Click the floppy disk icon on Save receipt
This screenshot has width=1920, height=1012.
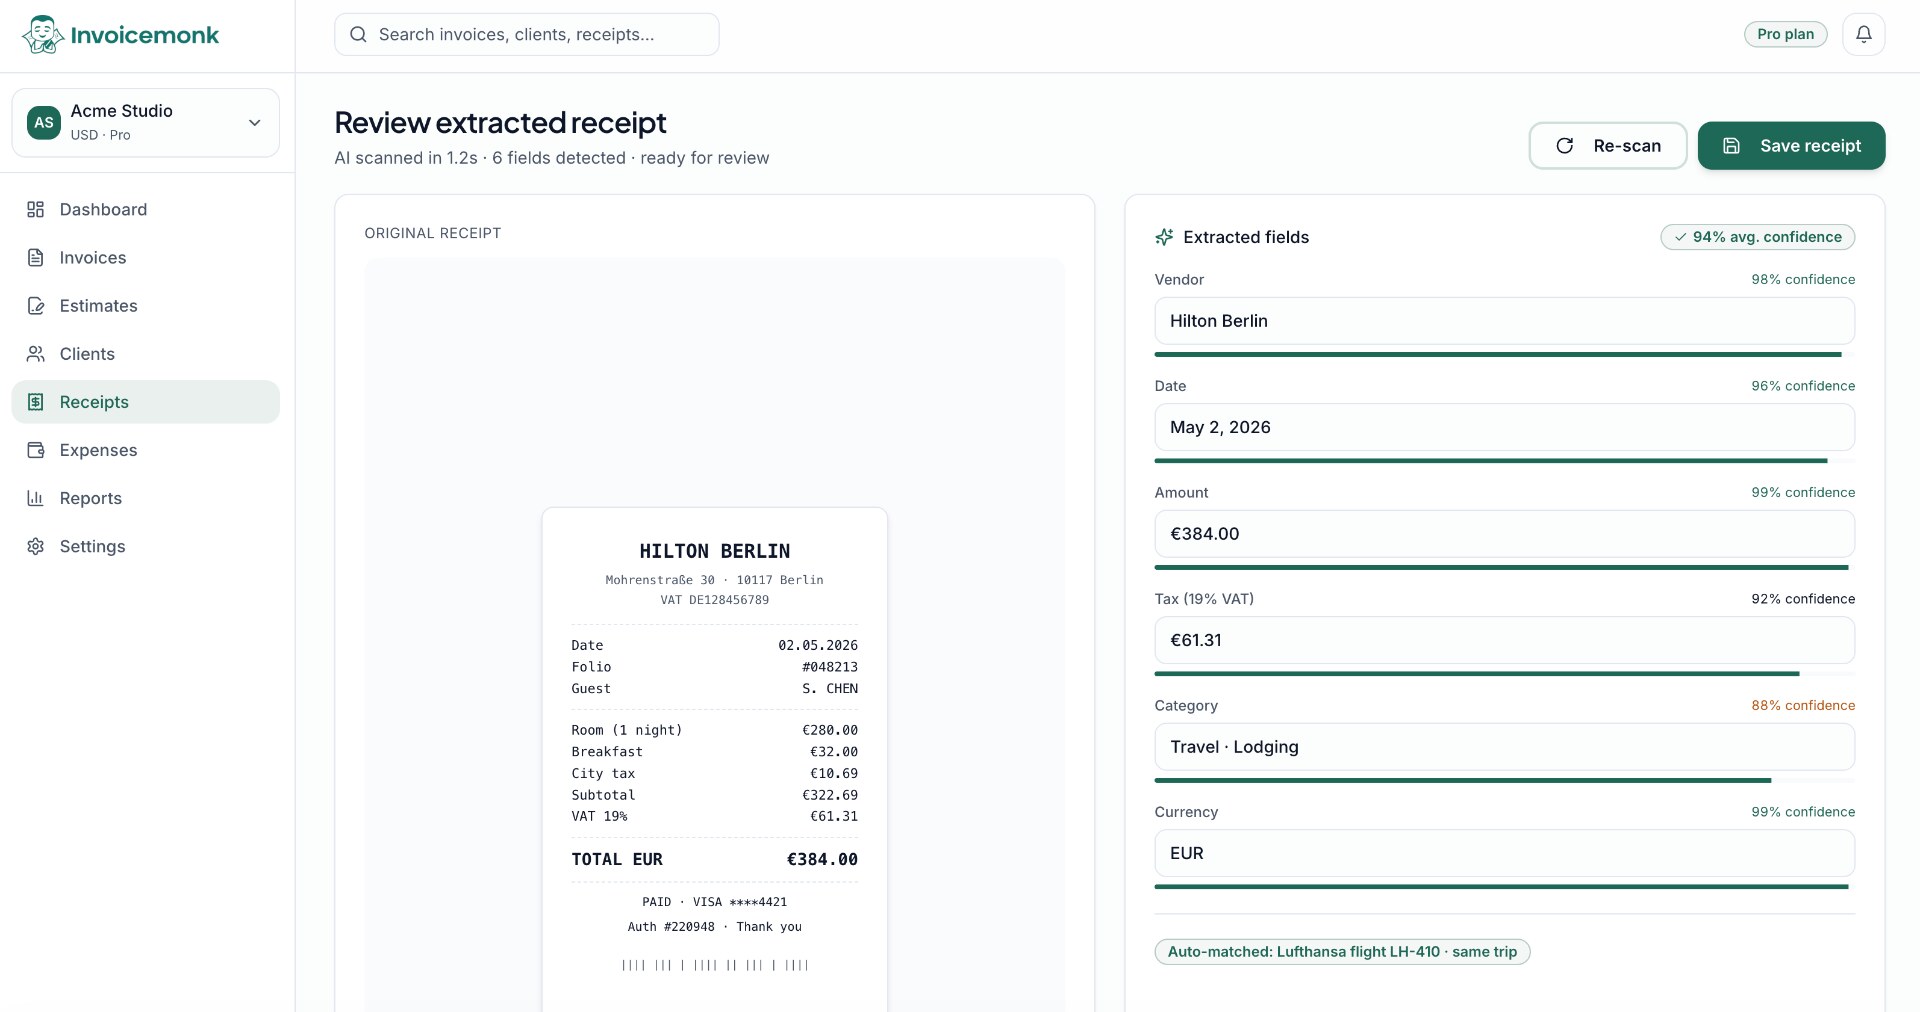tap(1732, 146)
